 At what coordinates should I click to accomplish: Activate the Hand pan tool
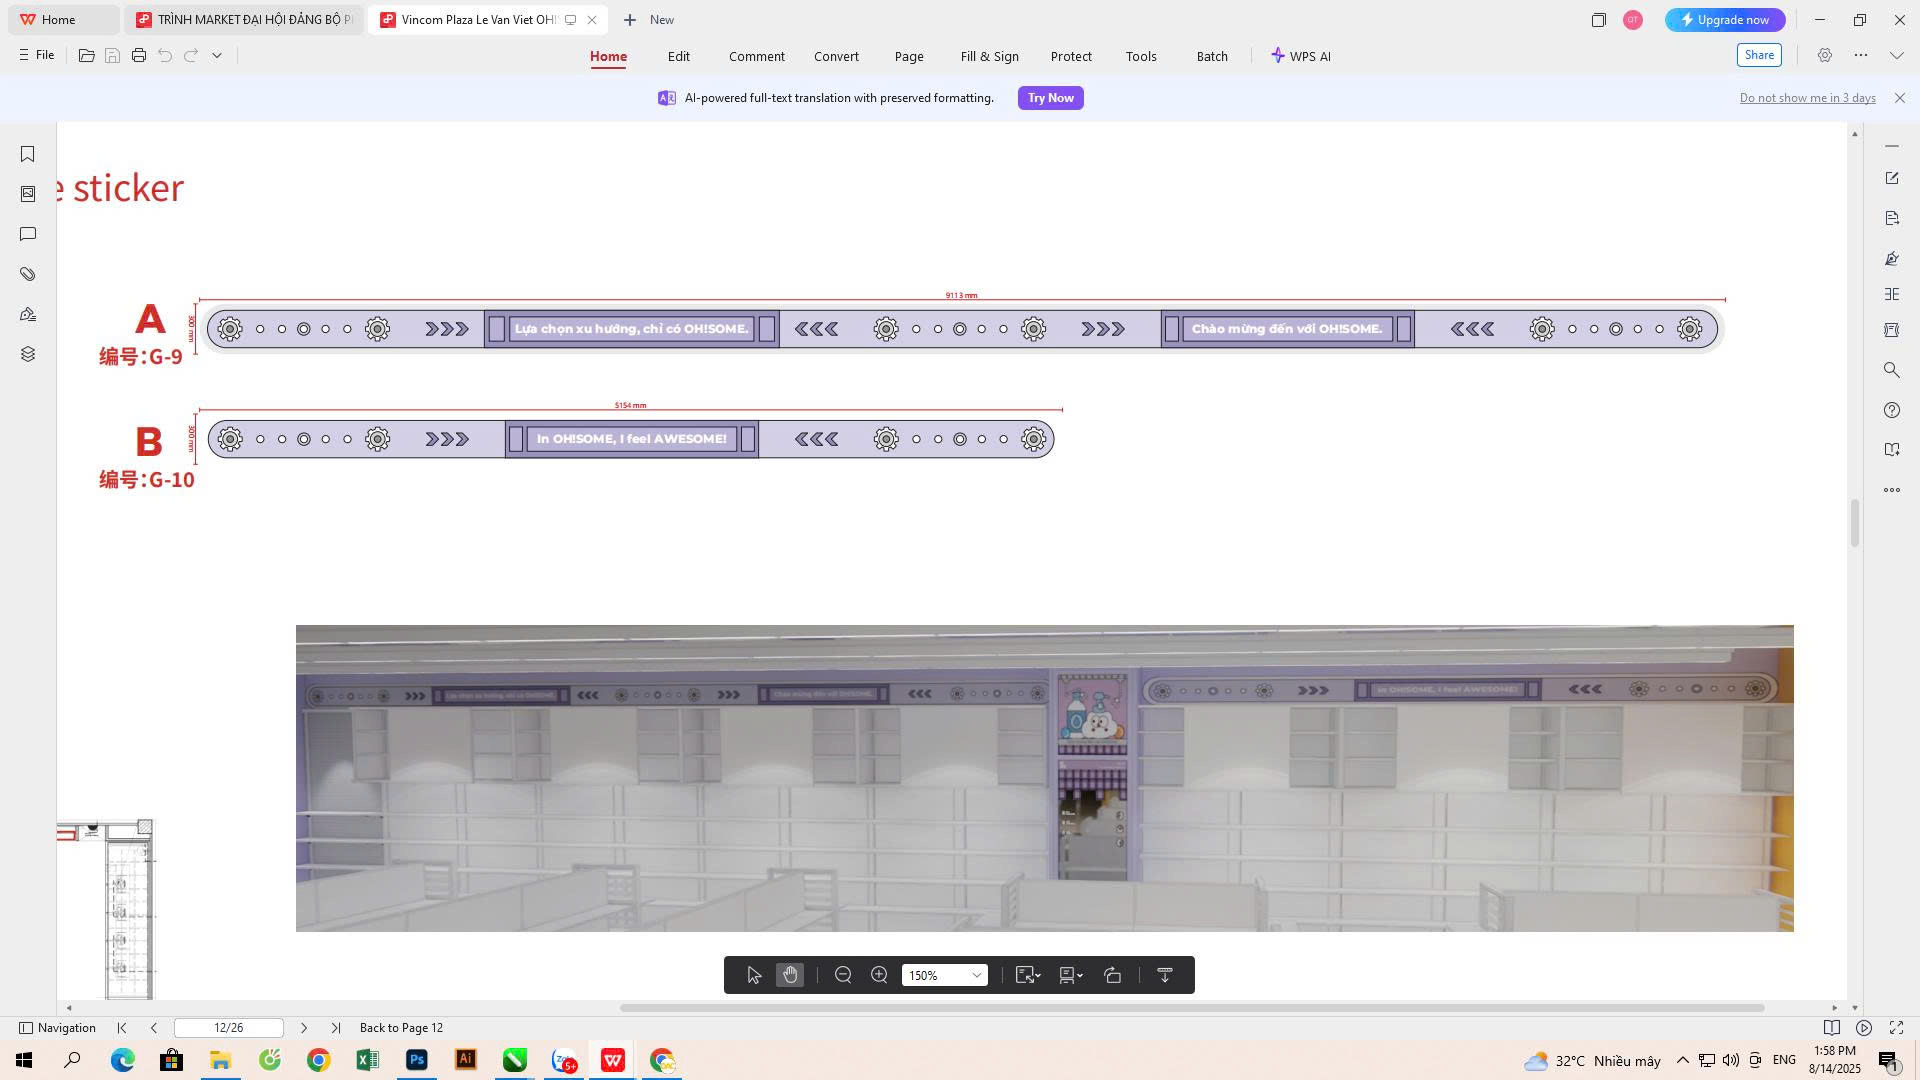click(790, 975)
